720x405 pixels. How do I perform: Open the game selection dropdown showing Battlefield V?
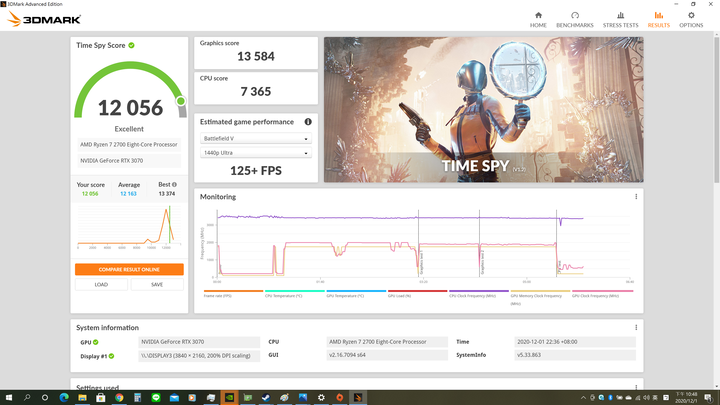tap(256, 138)
